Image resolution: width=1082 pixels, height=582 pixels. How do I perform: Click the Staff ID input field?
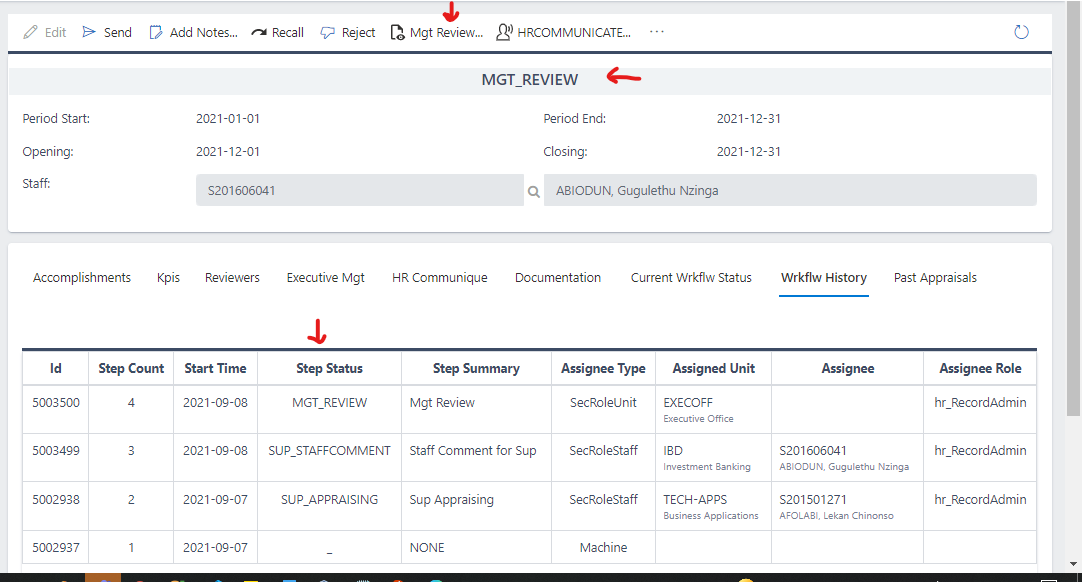[359, 191]
